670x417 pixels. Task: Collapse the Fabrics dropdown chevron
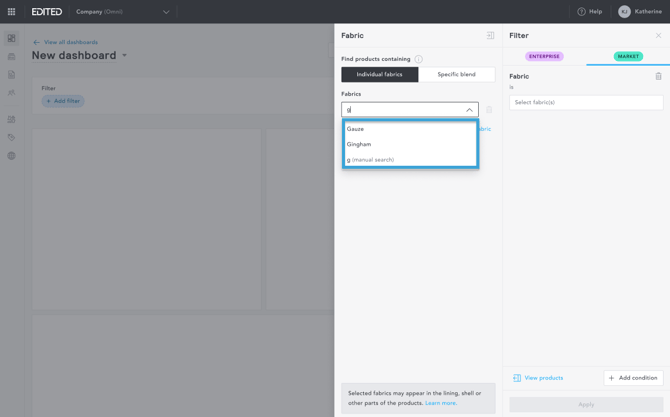point(469,110)
